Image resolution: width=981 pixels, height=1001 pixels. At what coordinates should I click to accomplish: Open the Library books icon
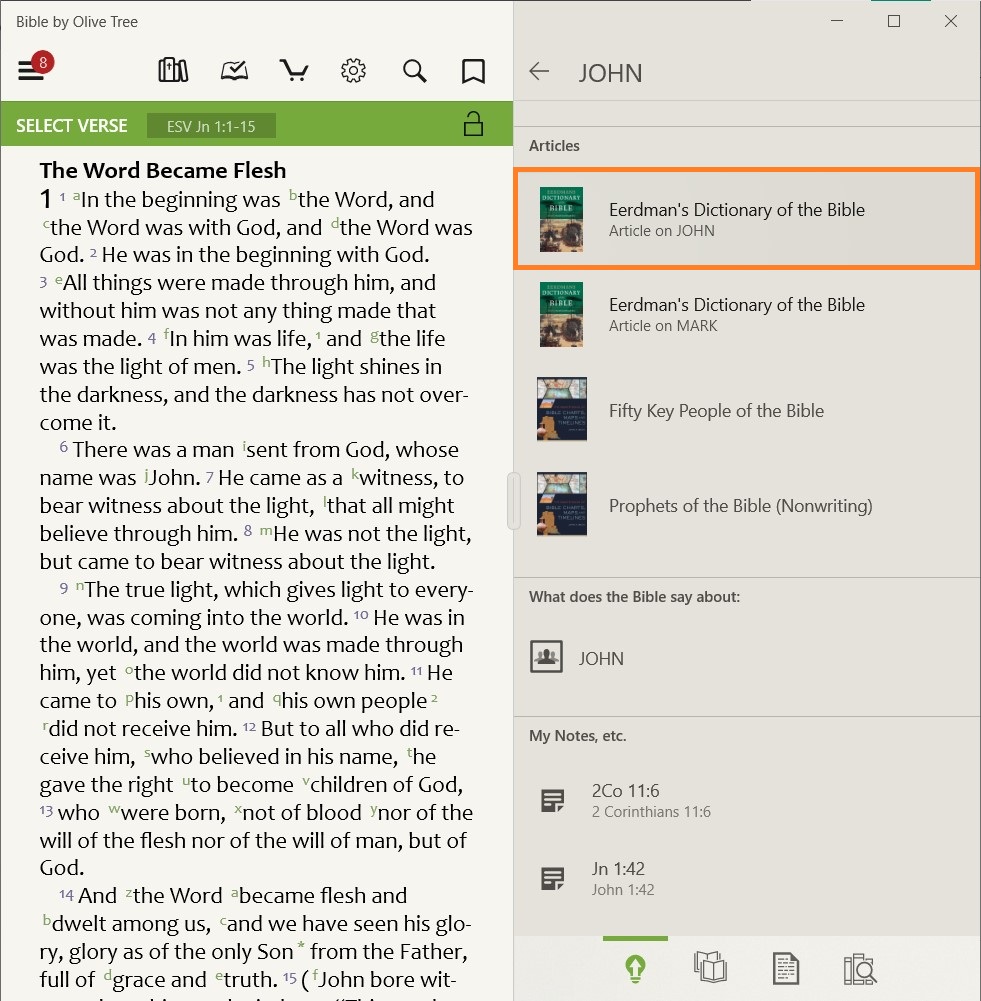pos(173,70)
